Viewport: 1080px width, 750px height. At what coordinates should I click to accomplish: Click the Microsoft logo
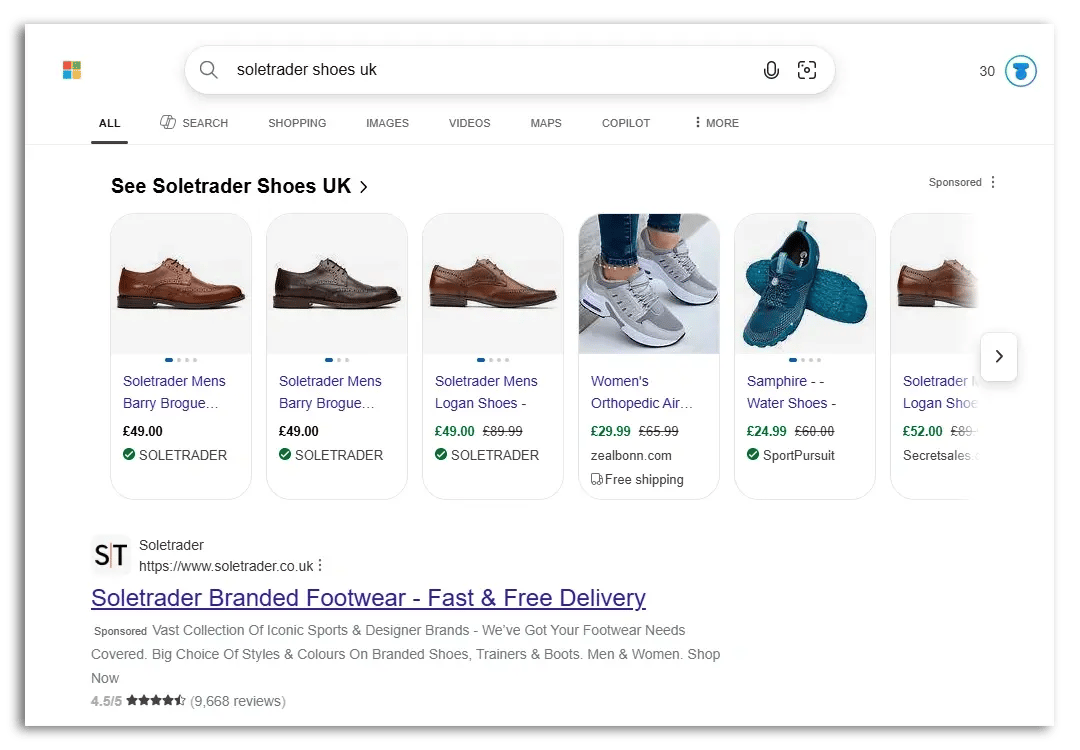[x=71, y=70]
